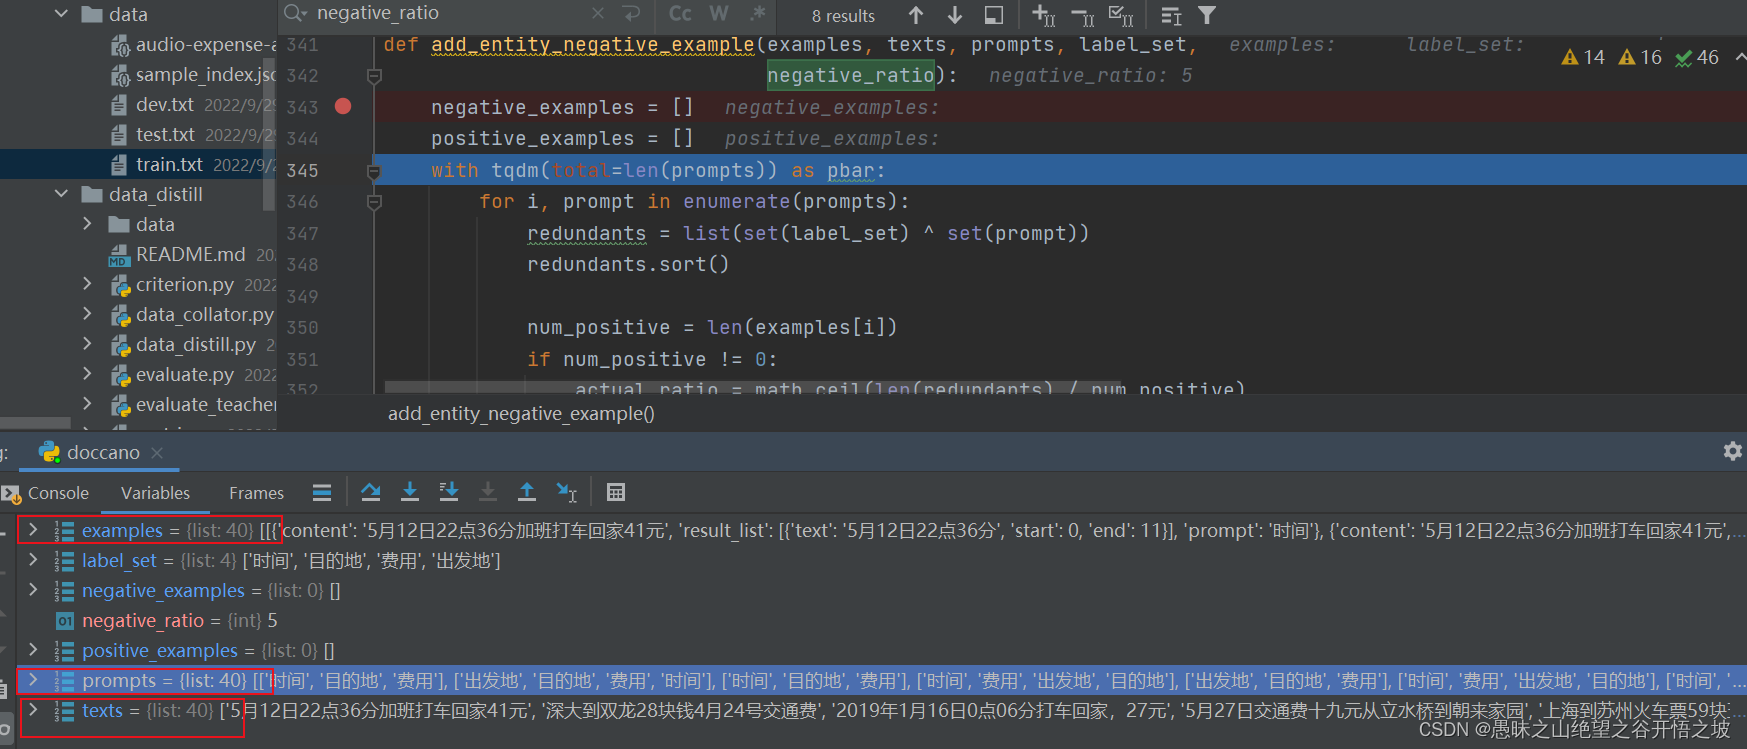Open search results in Find window
1747x749 pixels.
994,15
